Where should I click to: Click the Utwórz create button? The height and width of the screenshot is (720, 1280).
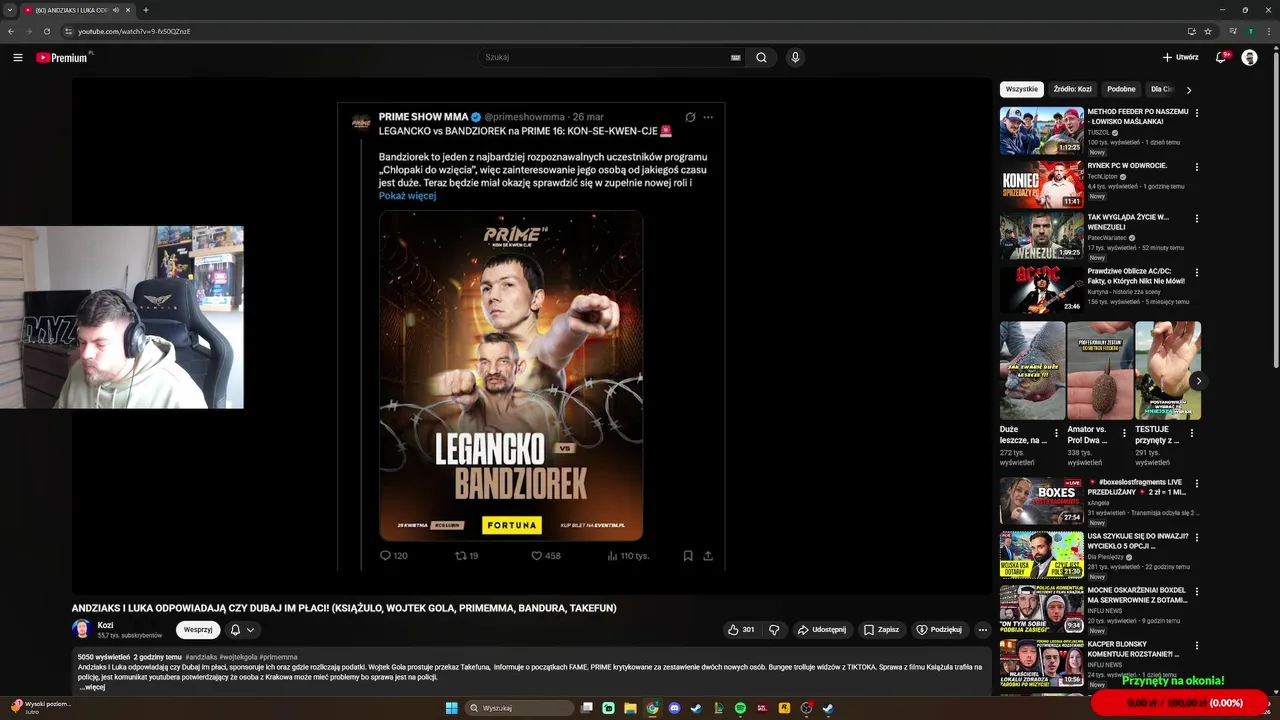[1180, 57]
